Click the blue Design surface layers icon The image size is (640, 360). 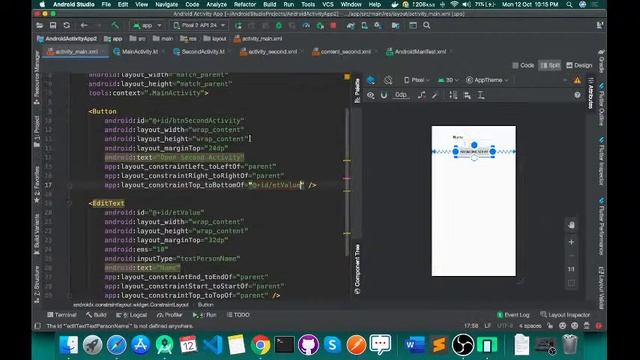coord(371,80)
